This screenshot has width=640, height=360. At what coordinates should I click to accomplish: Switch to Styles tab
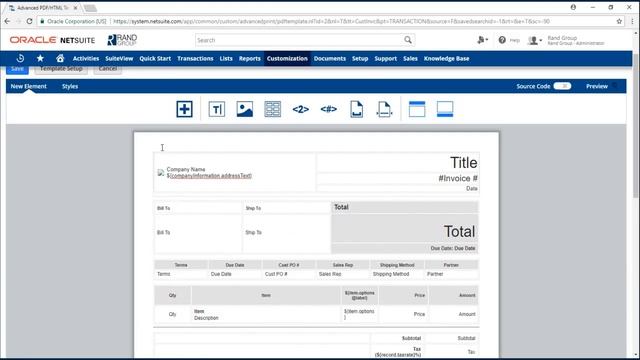(70, 86)
